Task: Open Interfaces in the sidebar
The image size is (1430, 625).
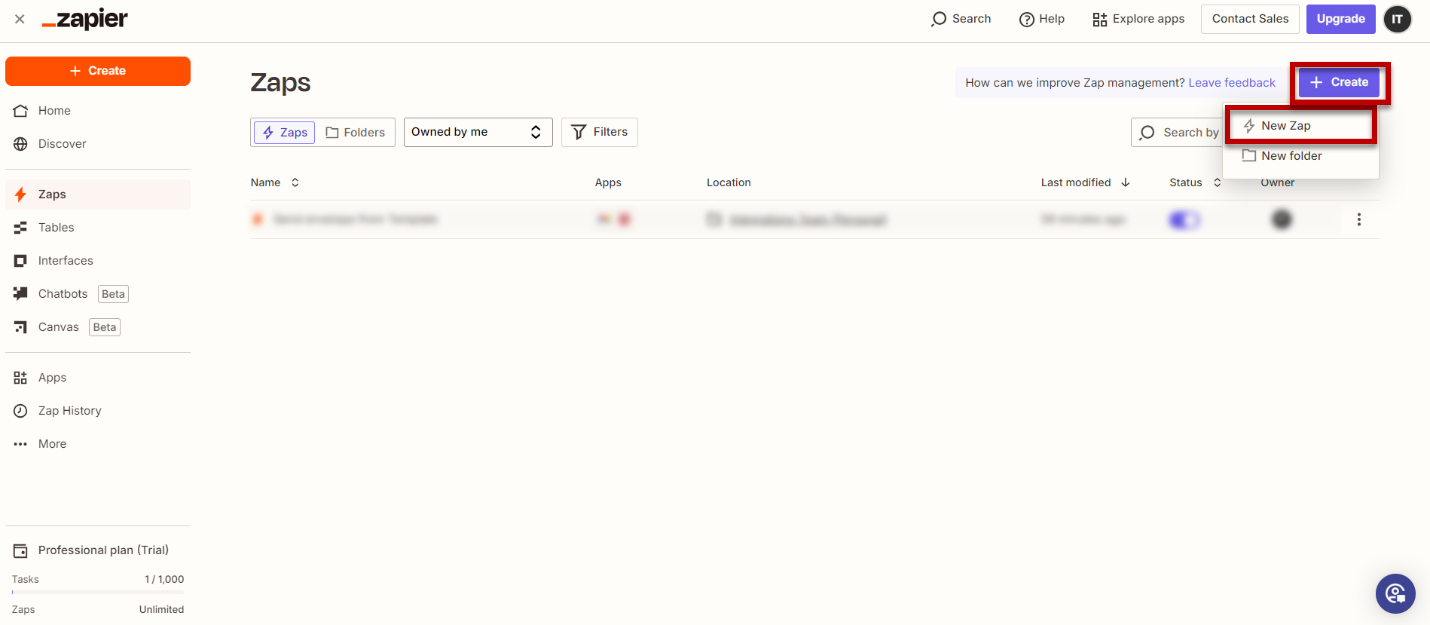Action: click(98, 261)
